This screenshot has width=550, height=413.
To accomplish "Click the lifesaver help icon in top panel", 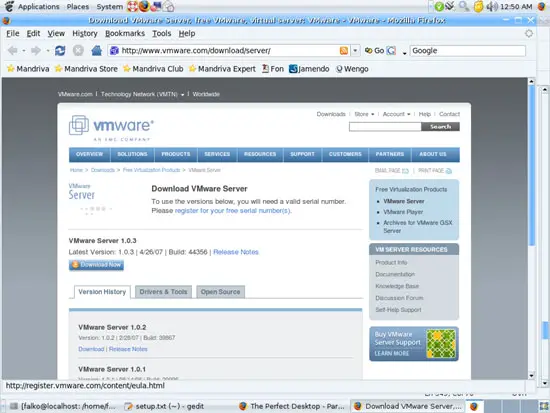I will 132,6.
